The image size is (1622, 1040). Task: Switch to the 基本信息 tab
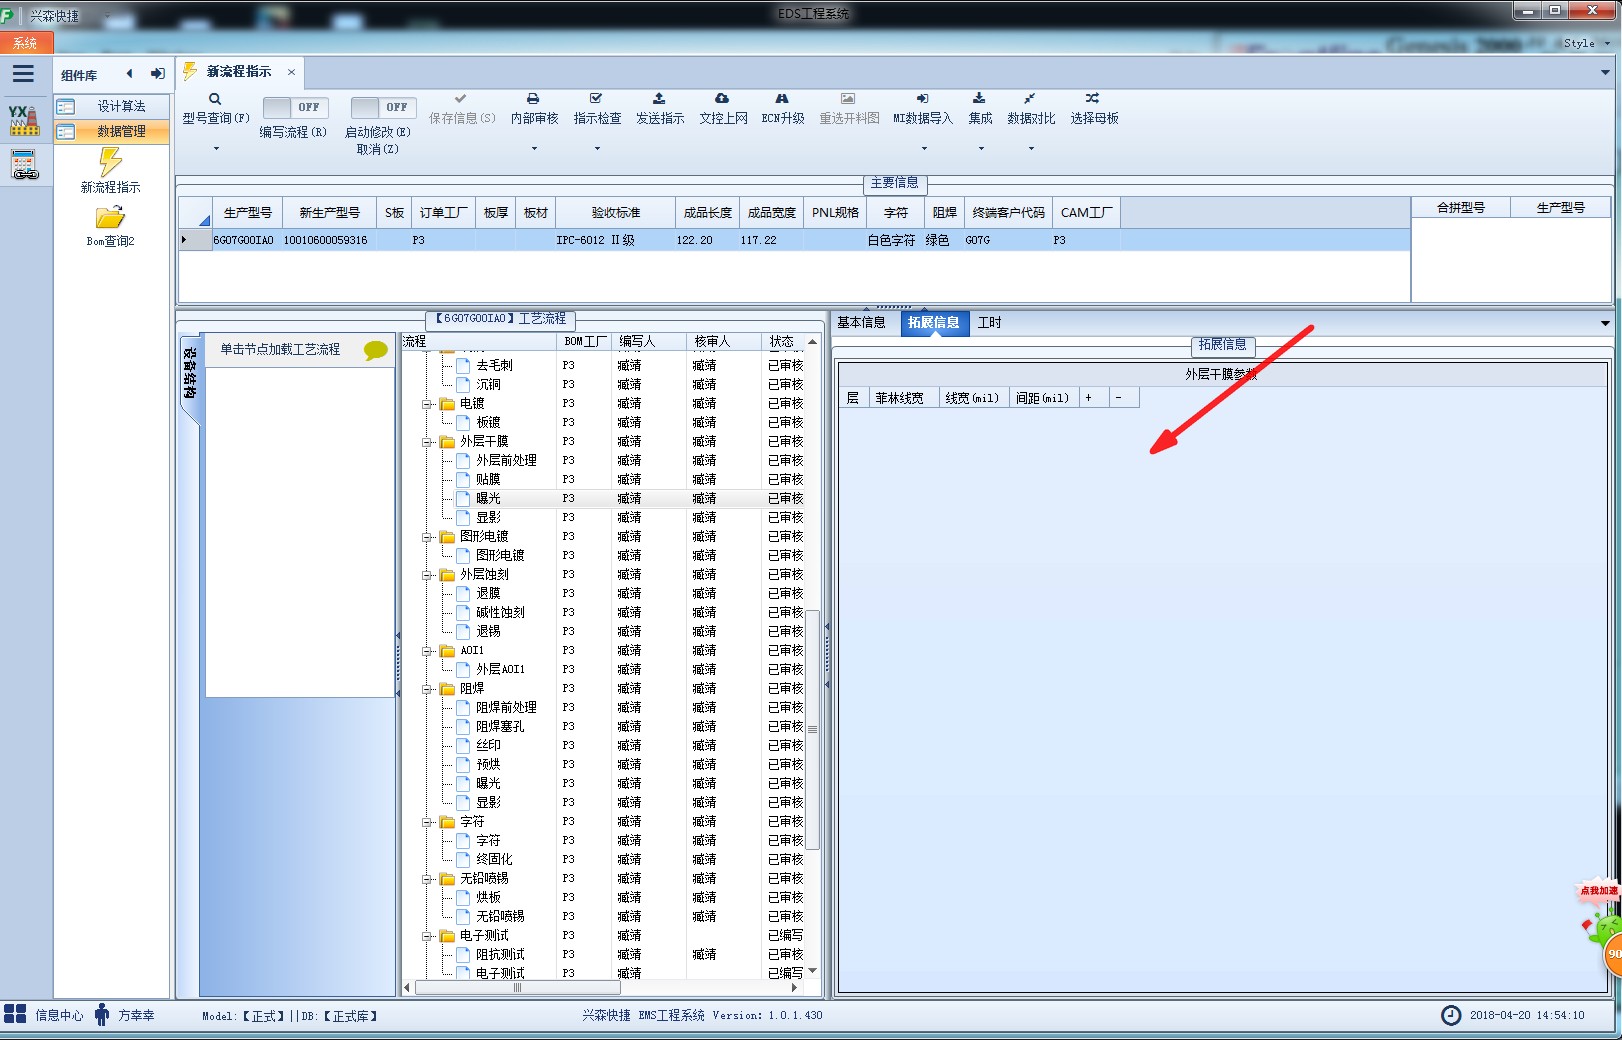861,322
